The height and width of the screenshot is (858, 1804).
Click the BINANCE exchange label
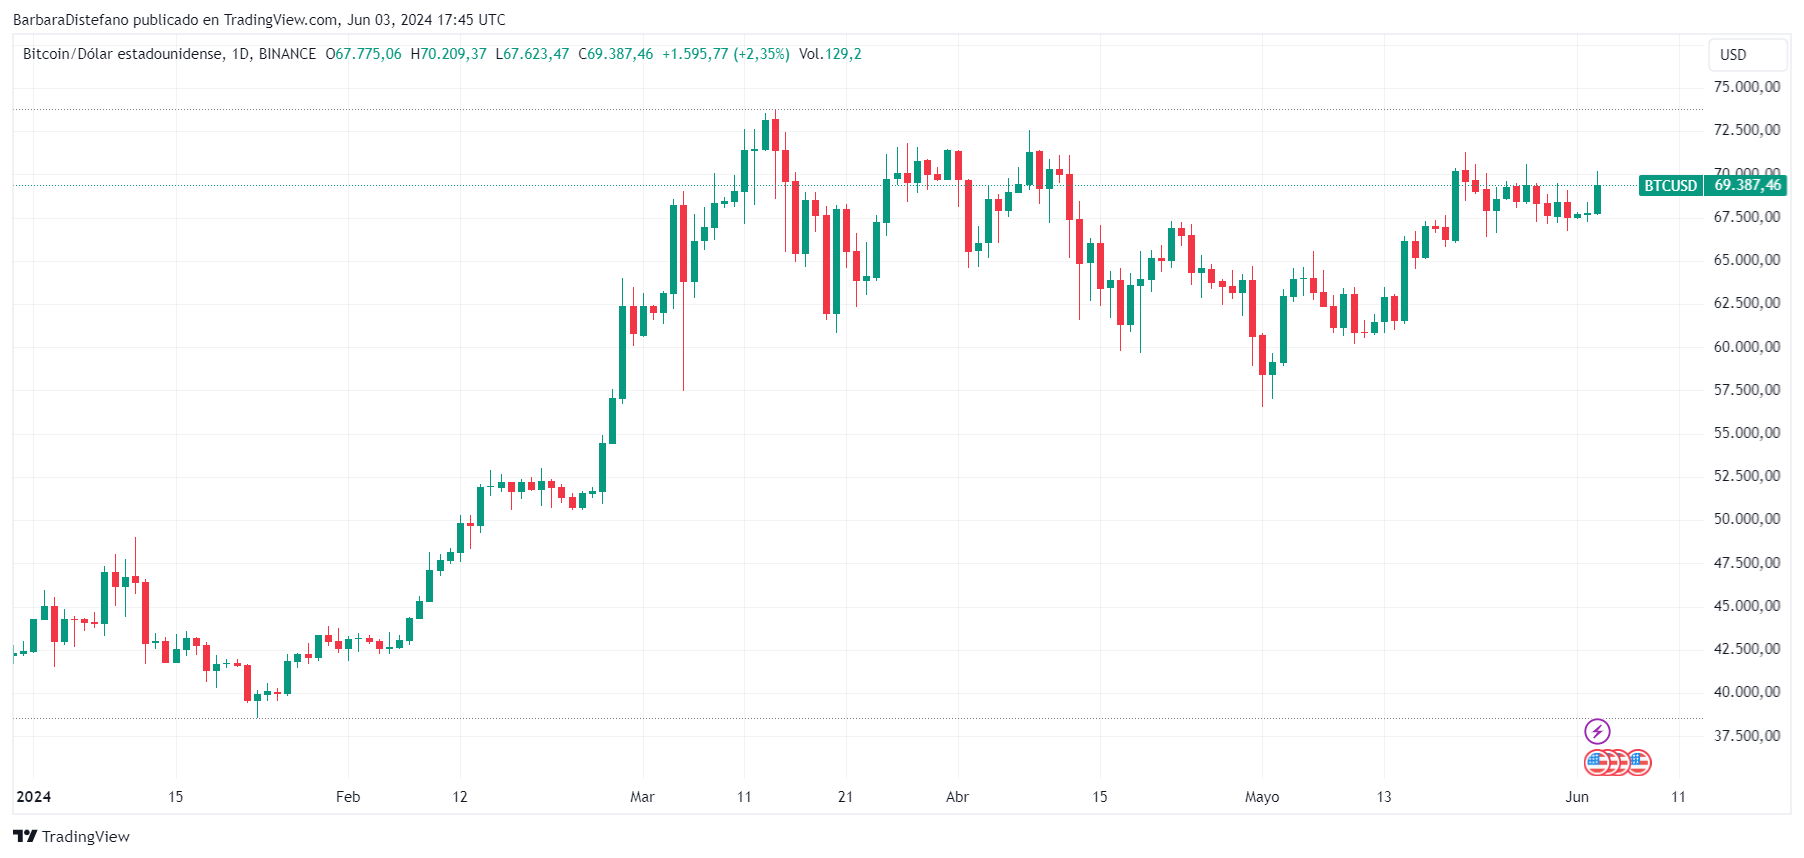click(x=287, y=54)
